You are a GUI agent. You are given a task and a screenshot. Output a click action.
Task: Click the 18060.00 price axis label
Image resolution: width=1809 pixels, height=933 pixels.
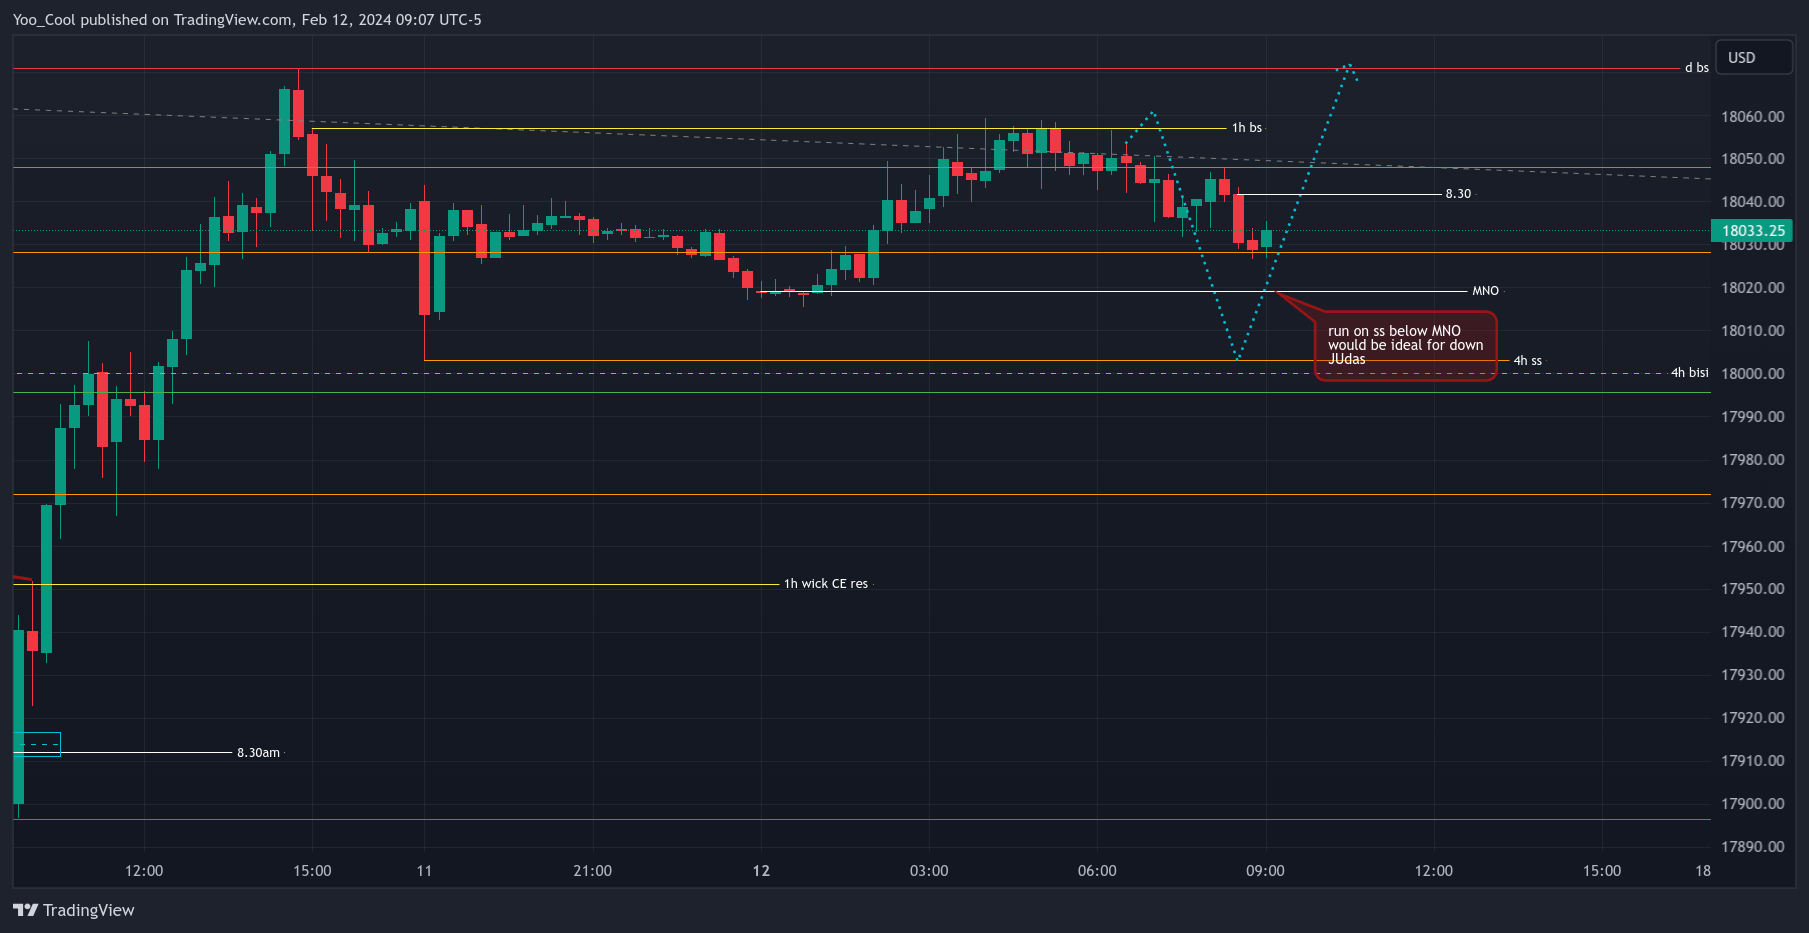[1752, 117]
